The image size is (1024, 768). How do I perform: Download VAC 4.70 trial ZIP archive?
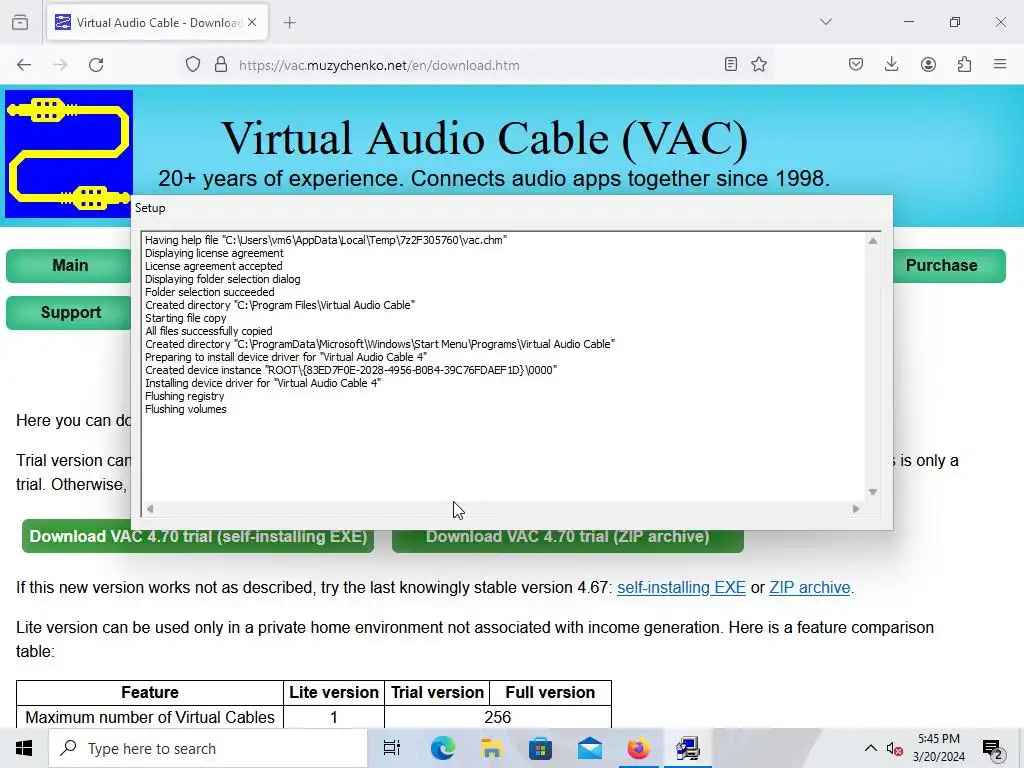[568, 537]
